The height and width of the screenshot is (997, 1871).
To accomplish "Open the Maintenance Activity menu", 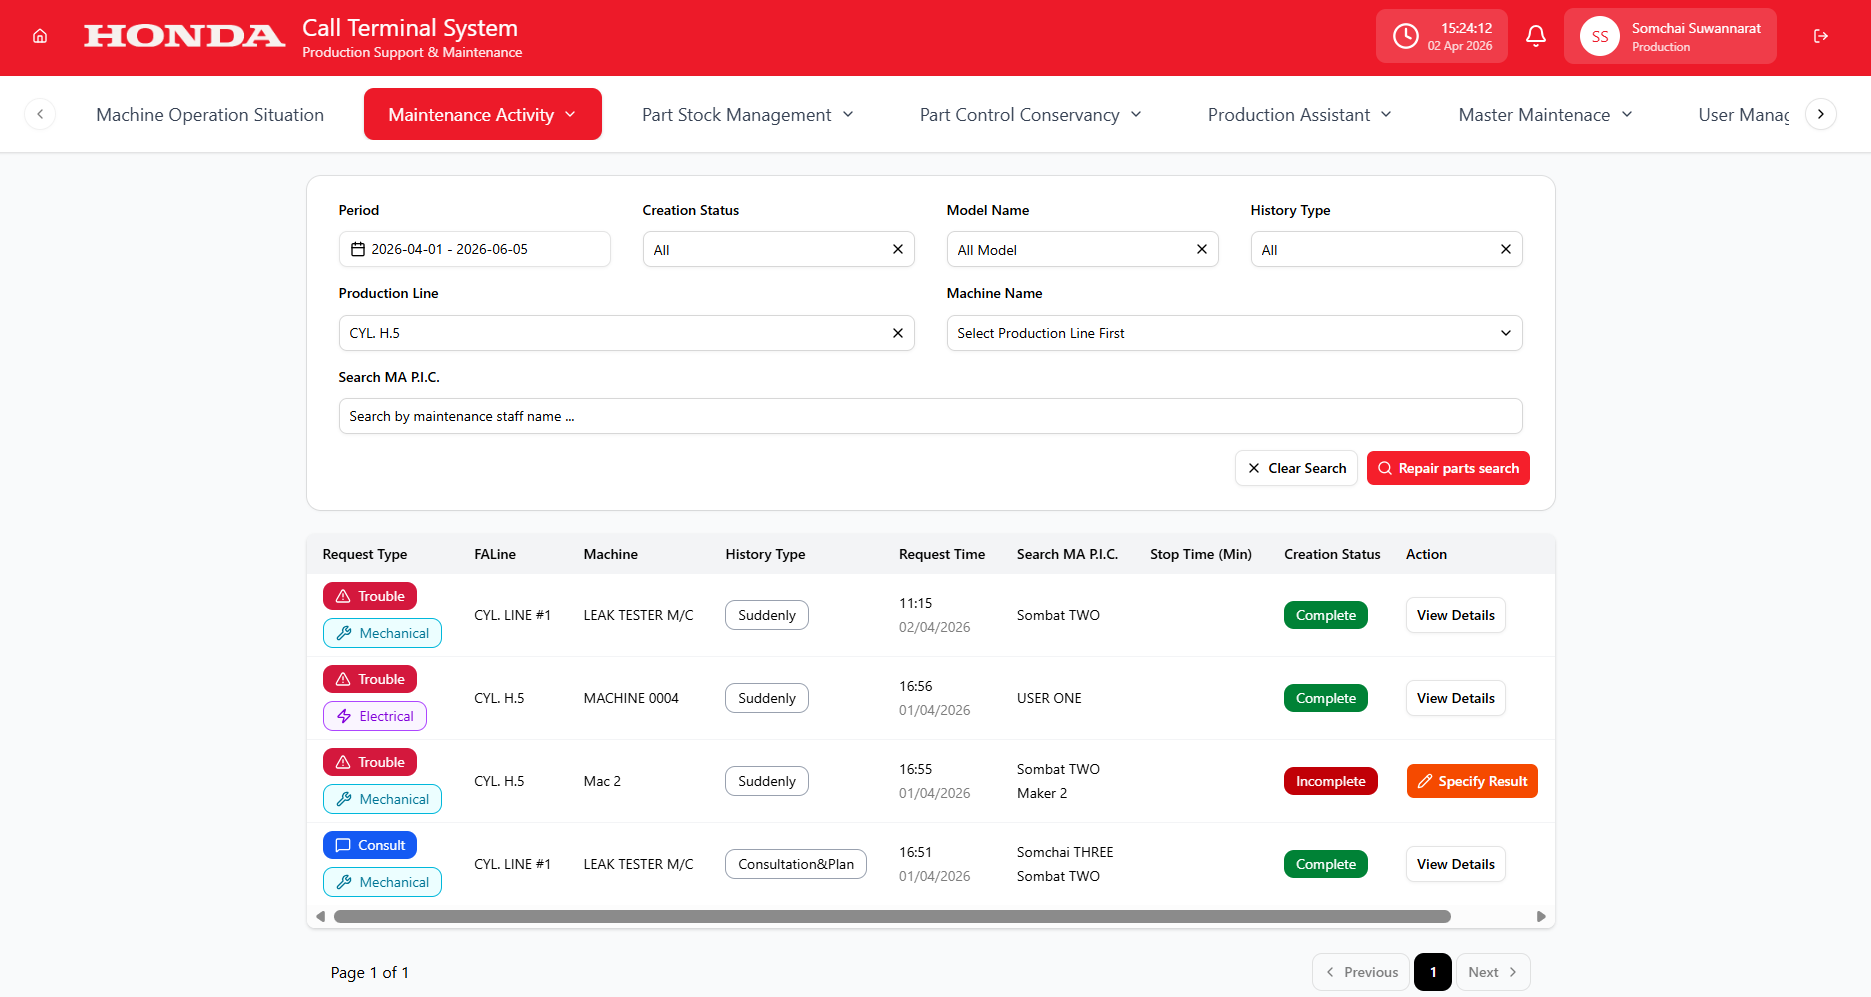I will pos(482,114).
